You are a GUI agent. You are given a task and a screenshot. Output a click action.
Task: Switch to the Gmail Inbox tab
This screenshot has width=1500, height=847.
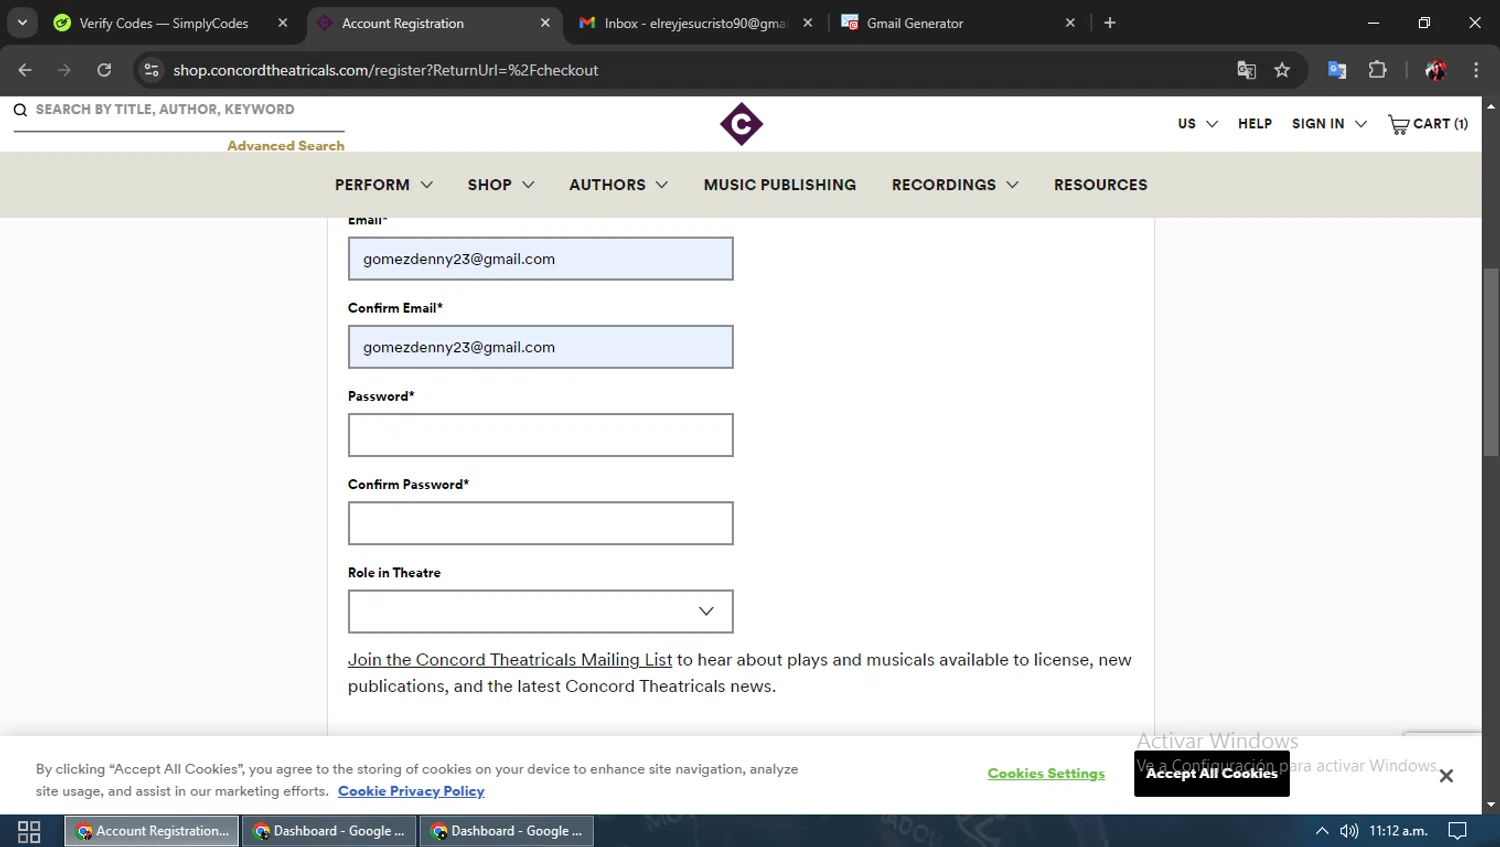(x=695, y=23)
